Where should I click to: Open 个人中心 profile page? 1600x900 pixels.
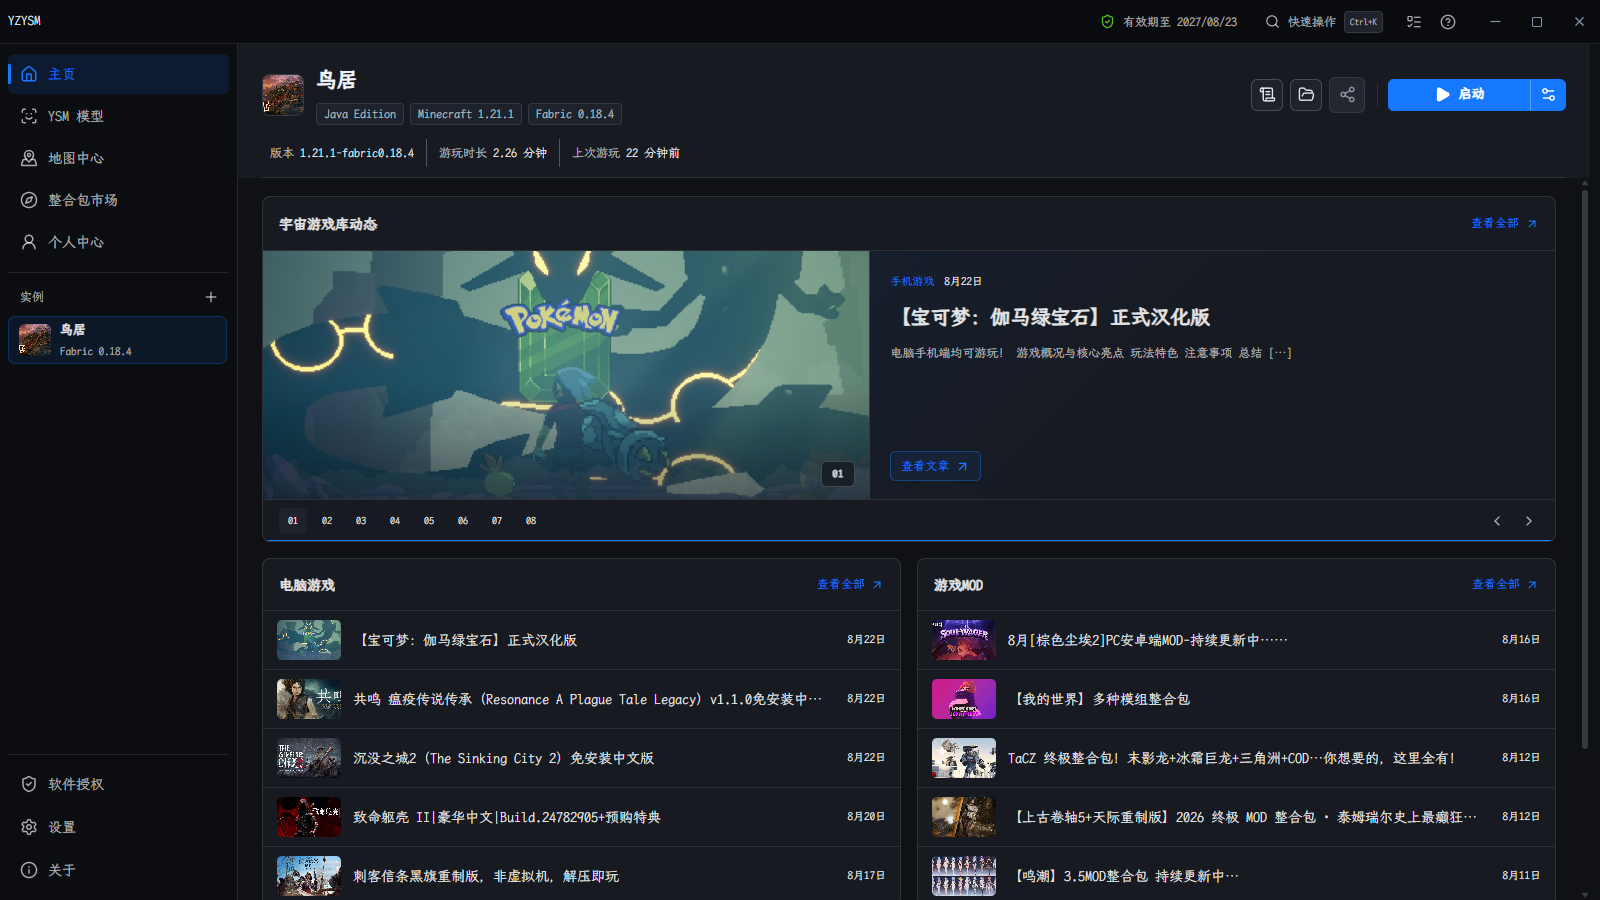pyautogui.click(x=118, y=242)
